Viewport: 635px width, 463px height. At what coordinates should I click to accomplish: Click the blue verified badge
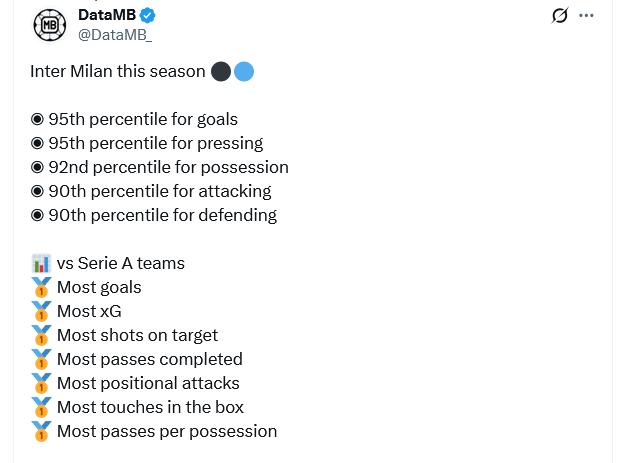[147, 16]
